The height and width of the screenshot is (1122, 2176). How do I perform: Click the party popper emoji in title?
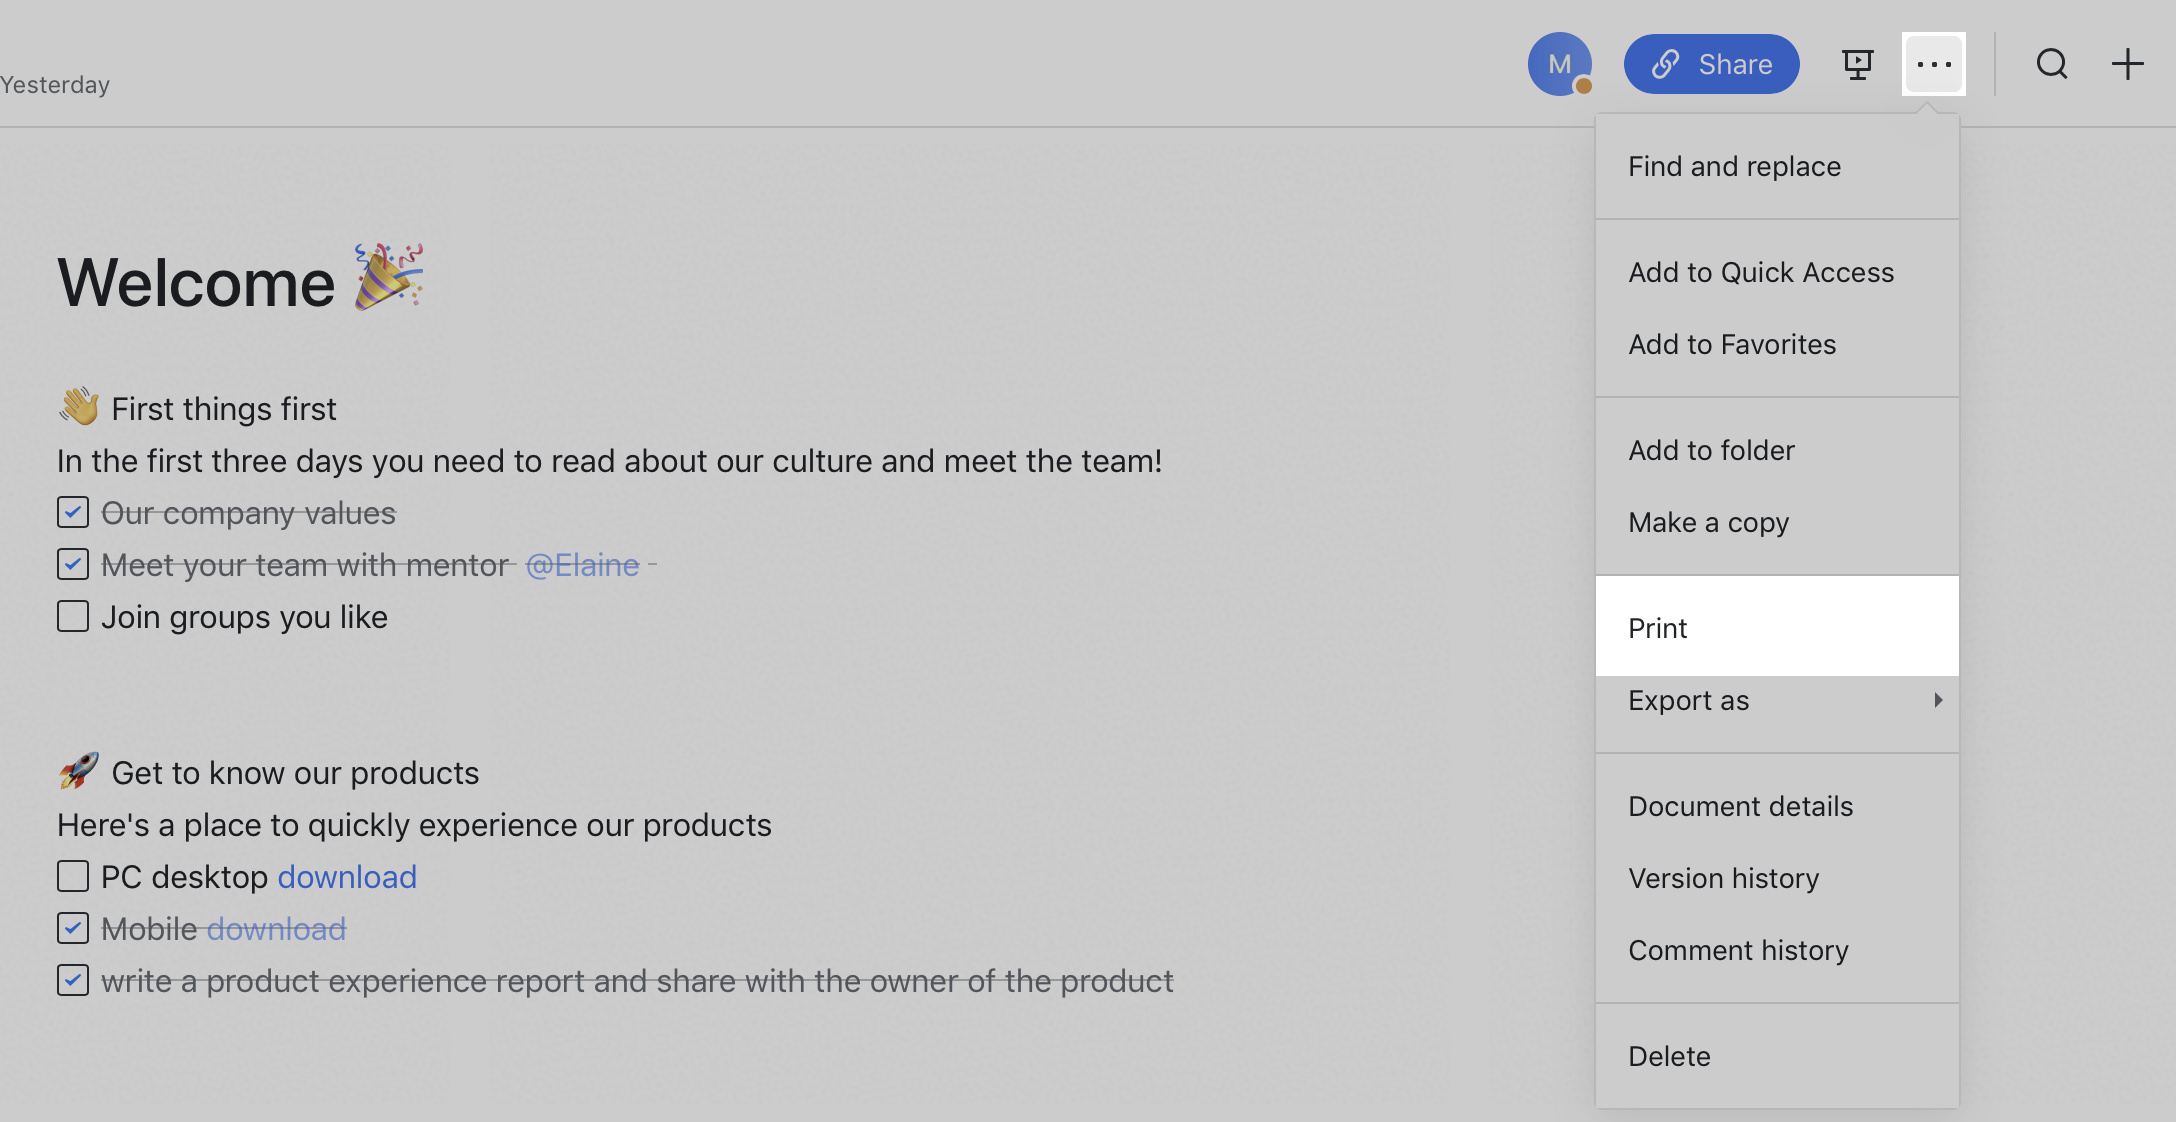(x=389, y=277)
